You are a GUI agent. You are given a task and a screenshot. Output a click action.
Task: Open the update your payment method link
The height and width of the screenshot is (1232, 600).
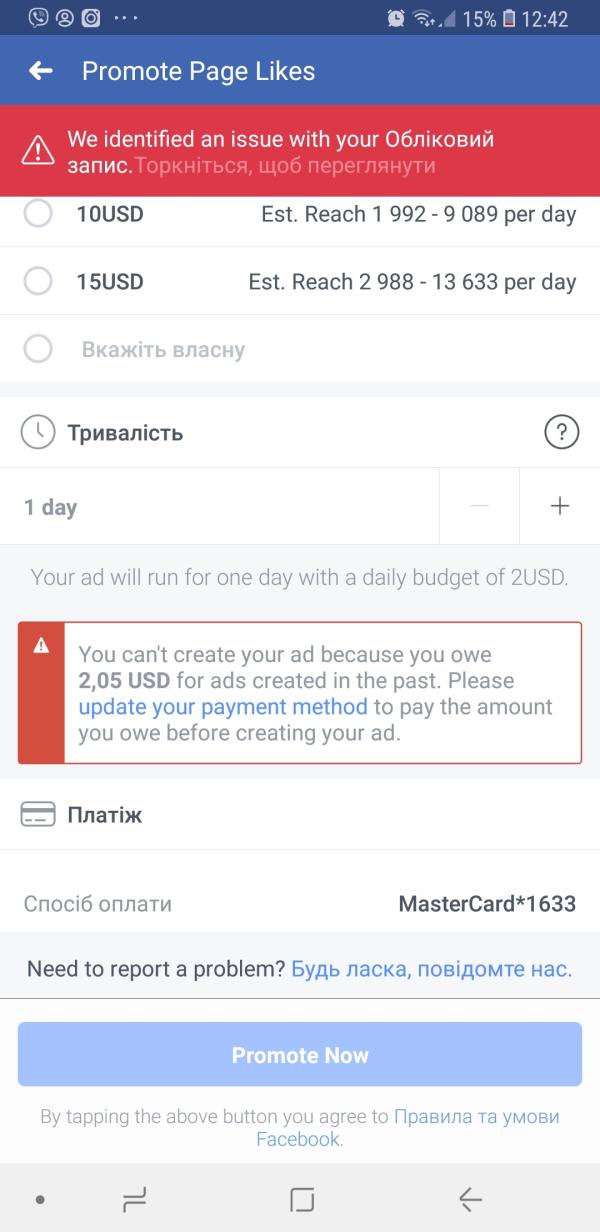click(223, 707)
